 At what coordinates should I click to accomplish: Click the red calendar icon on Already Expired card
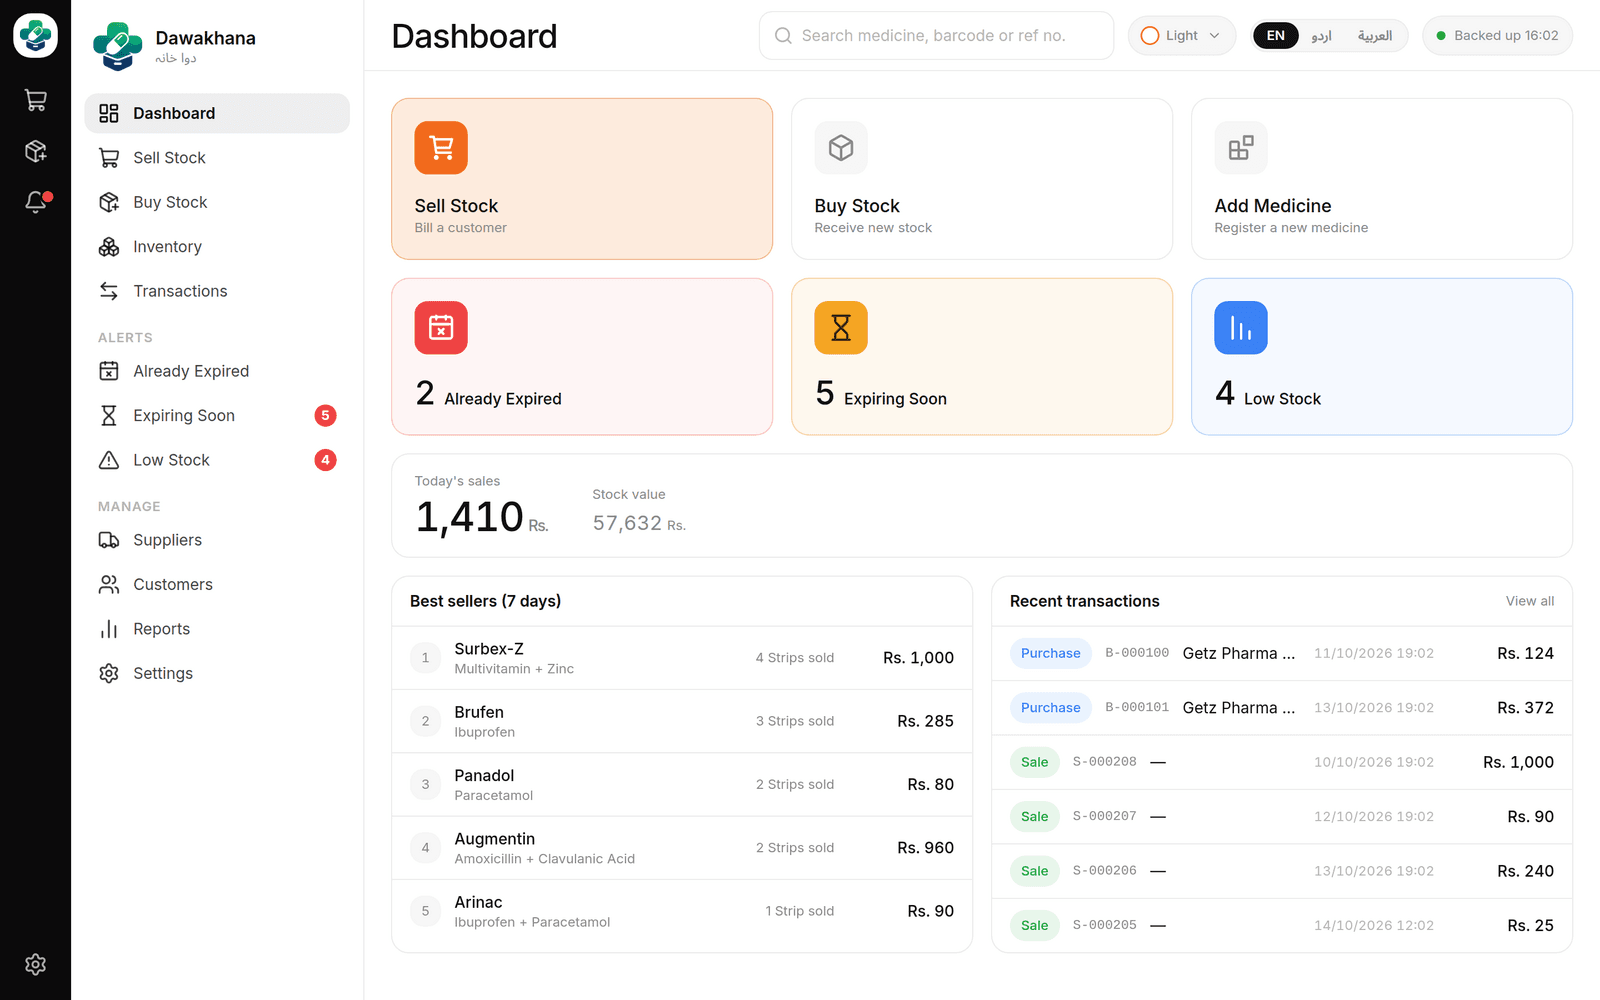441,328
